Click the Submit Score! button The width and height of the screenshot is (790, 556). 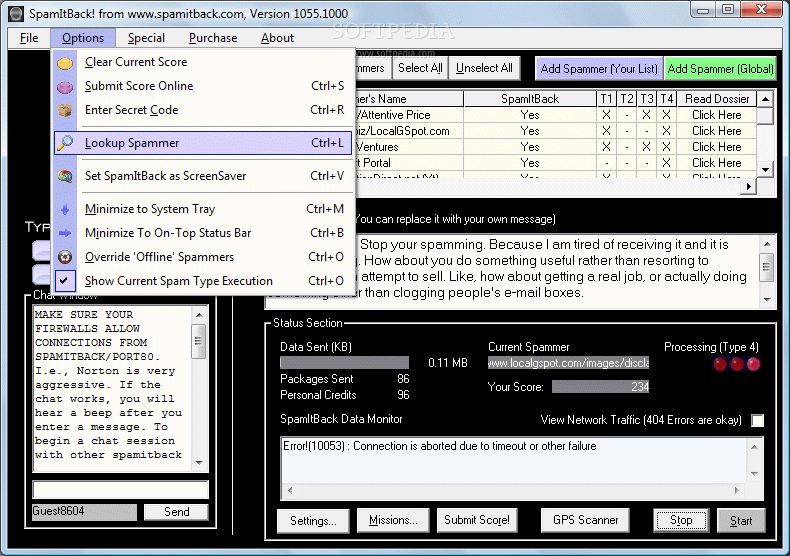pos(477,520)
